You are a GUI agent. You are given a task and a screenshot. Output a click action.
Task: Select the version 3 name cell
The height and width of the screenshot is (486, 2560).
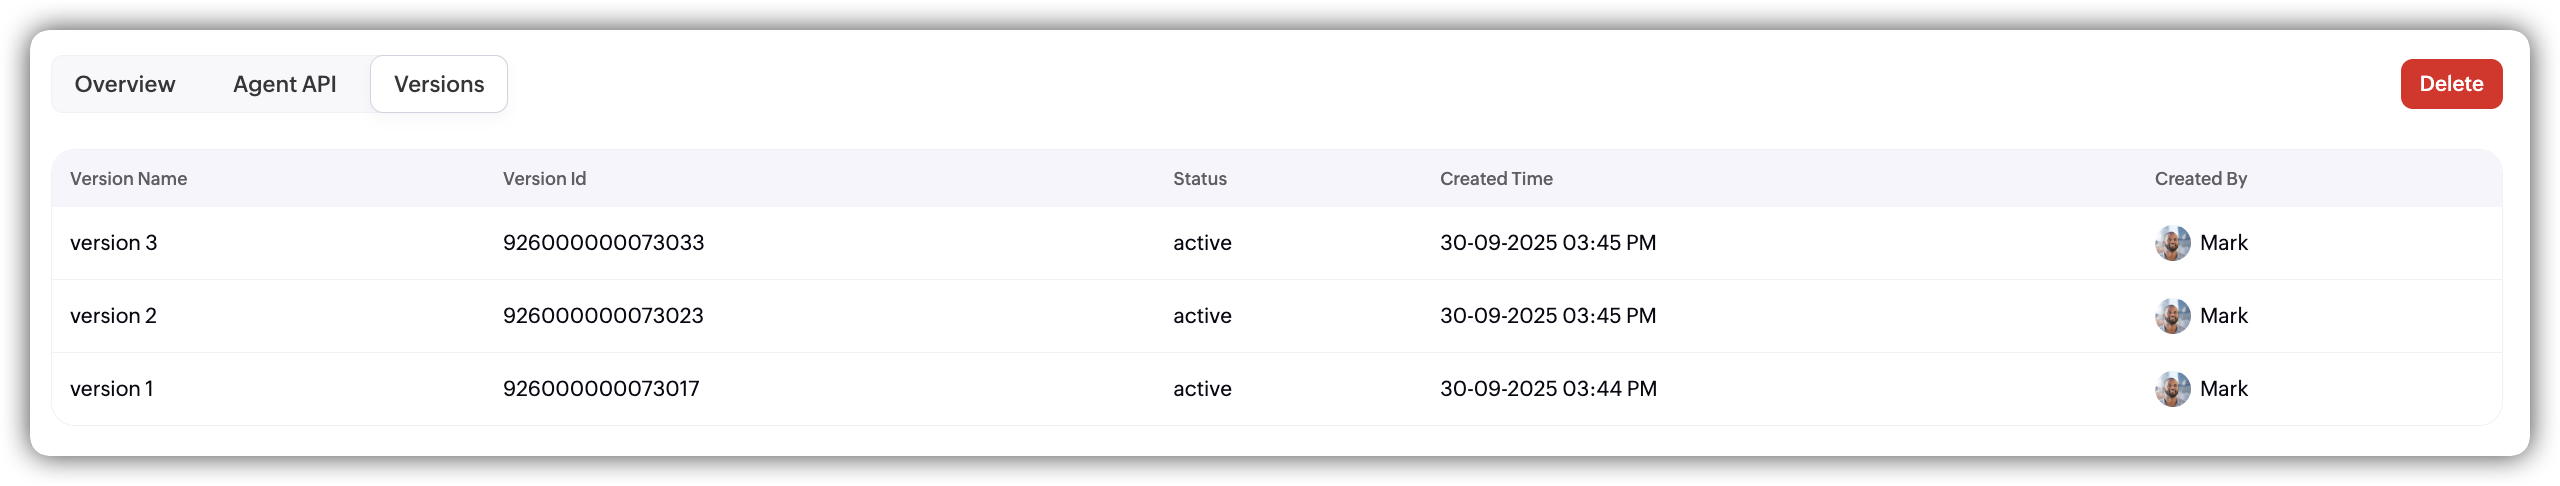(114, 243)
